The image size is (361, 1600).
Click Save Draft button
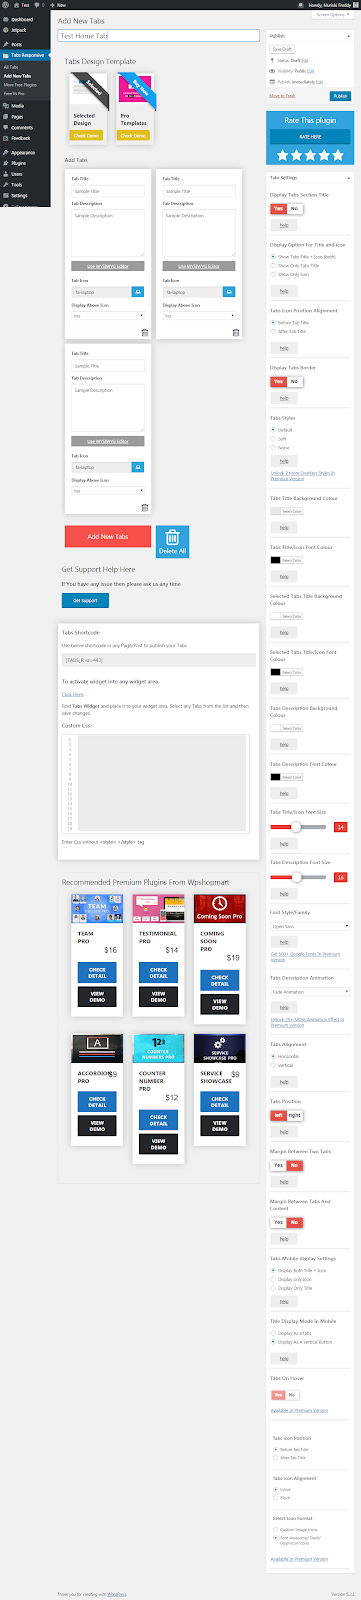click(281, 48)
